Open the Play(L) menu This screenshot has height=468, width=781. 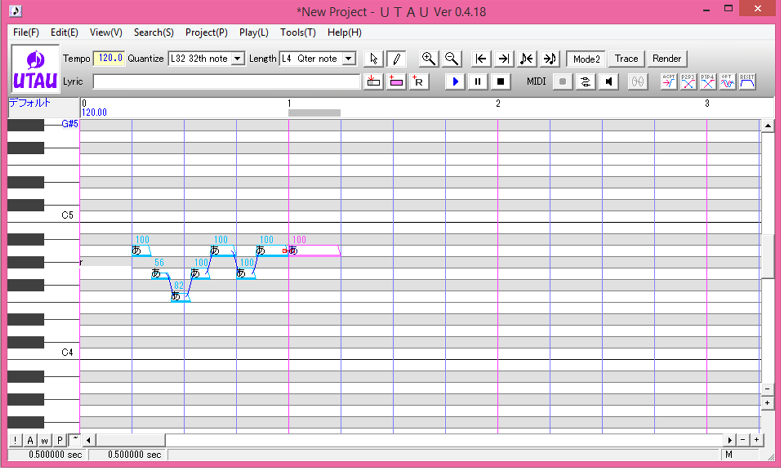point(254,32)
